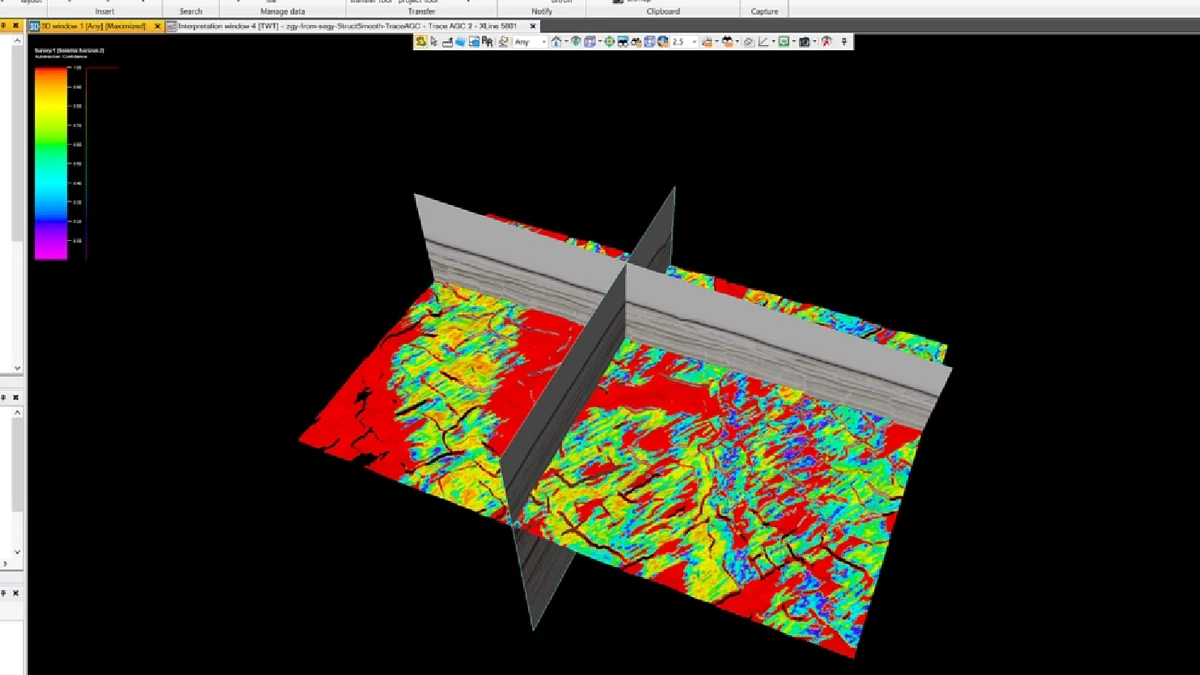
Task: Click the 'RR' text-style icon in toolbar
Action: tap(487, 42)
